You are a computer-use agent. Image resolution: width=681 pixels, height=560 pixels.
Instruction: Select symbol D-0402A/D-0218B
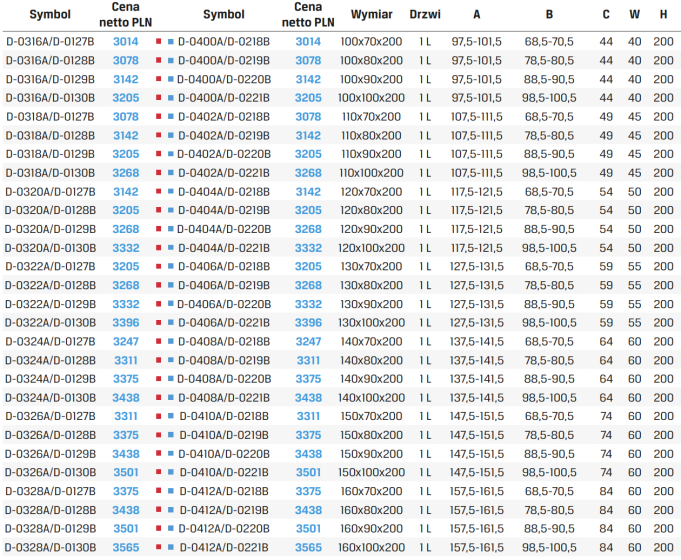click(x=224, y=116)
